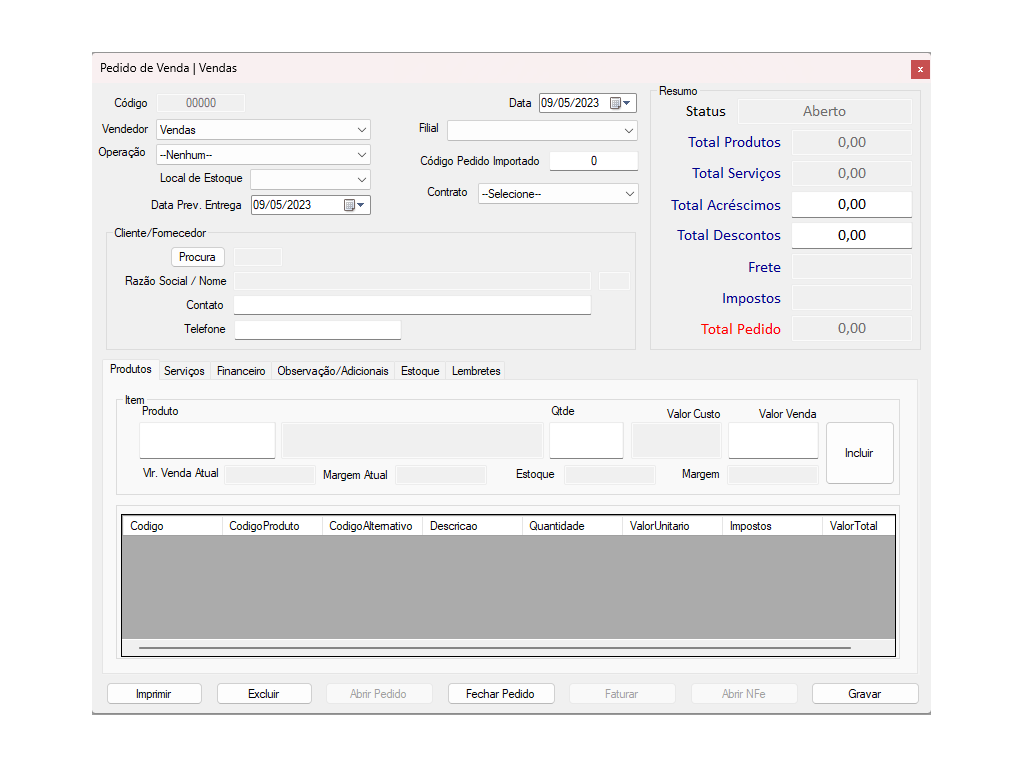Switch to the Lembretes tab
Viewport: 1024px width, 768px height.
[x=476, y=371]
